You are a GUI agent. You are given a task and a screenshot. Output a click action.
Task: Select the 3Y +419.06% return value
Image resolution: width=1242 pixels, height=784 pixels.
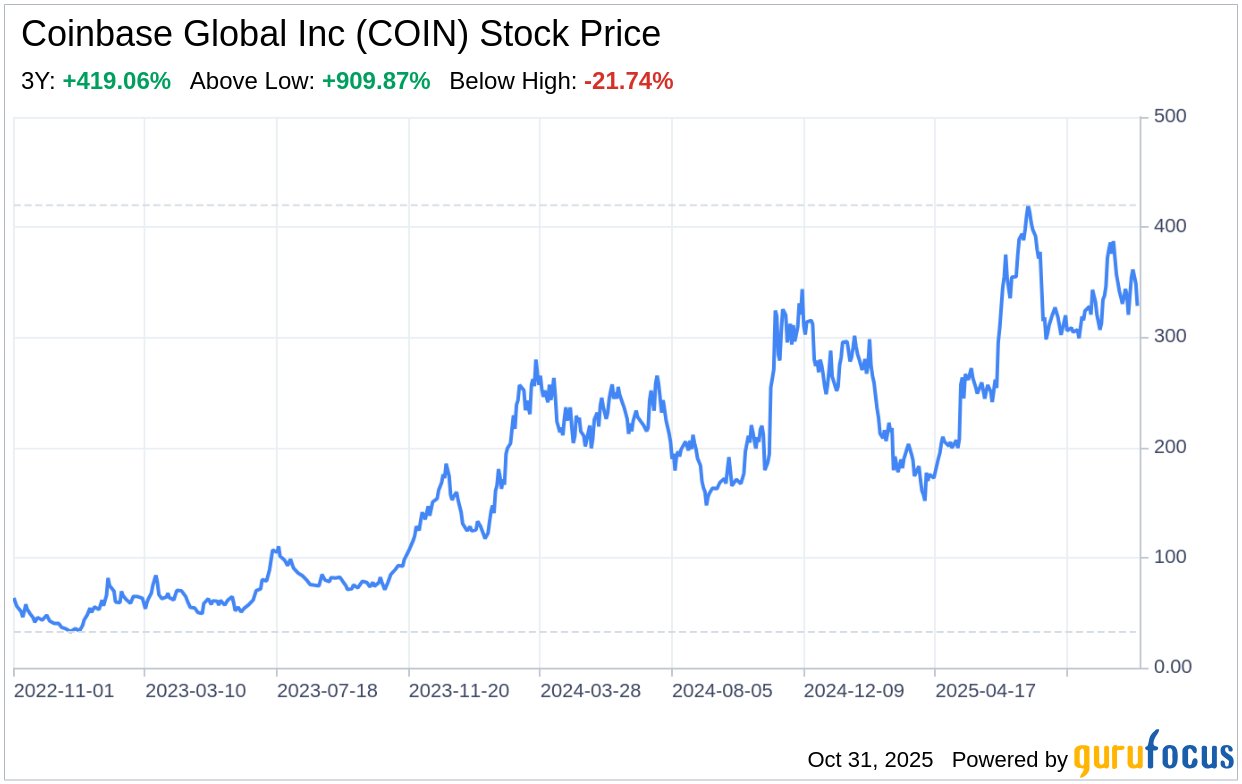[116, 82]
